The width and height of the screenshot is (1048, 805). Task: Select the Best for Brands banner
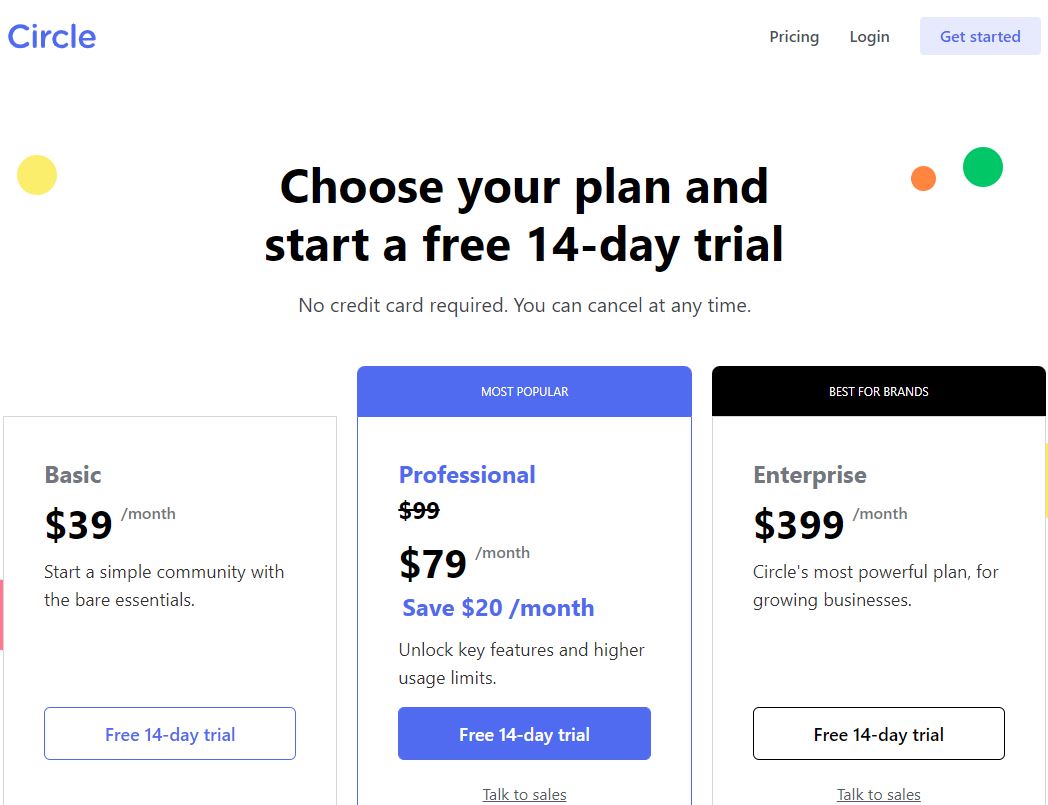pos(878,392)
